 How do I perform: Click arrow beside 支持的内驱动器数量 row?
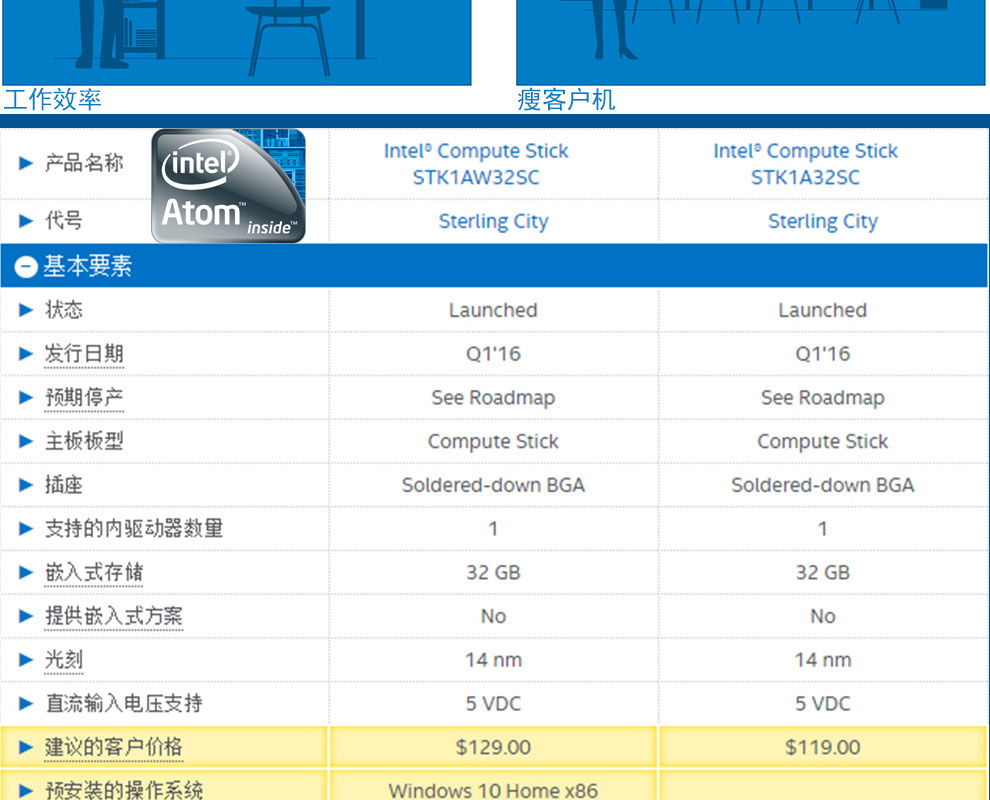pos(26,528)
